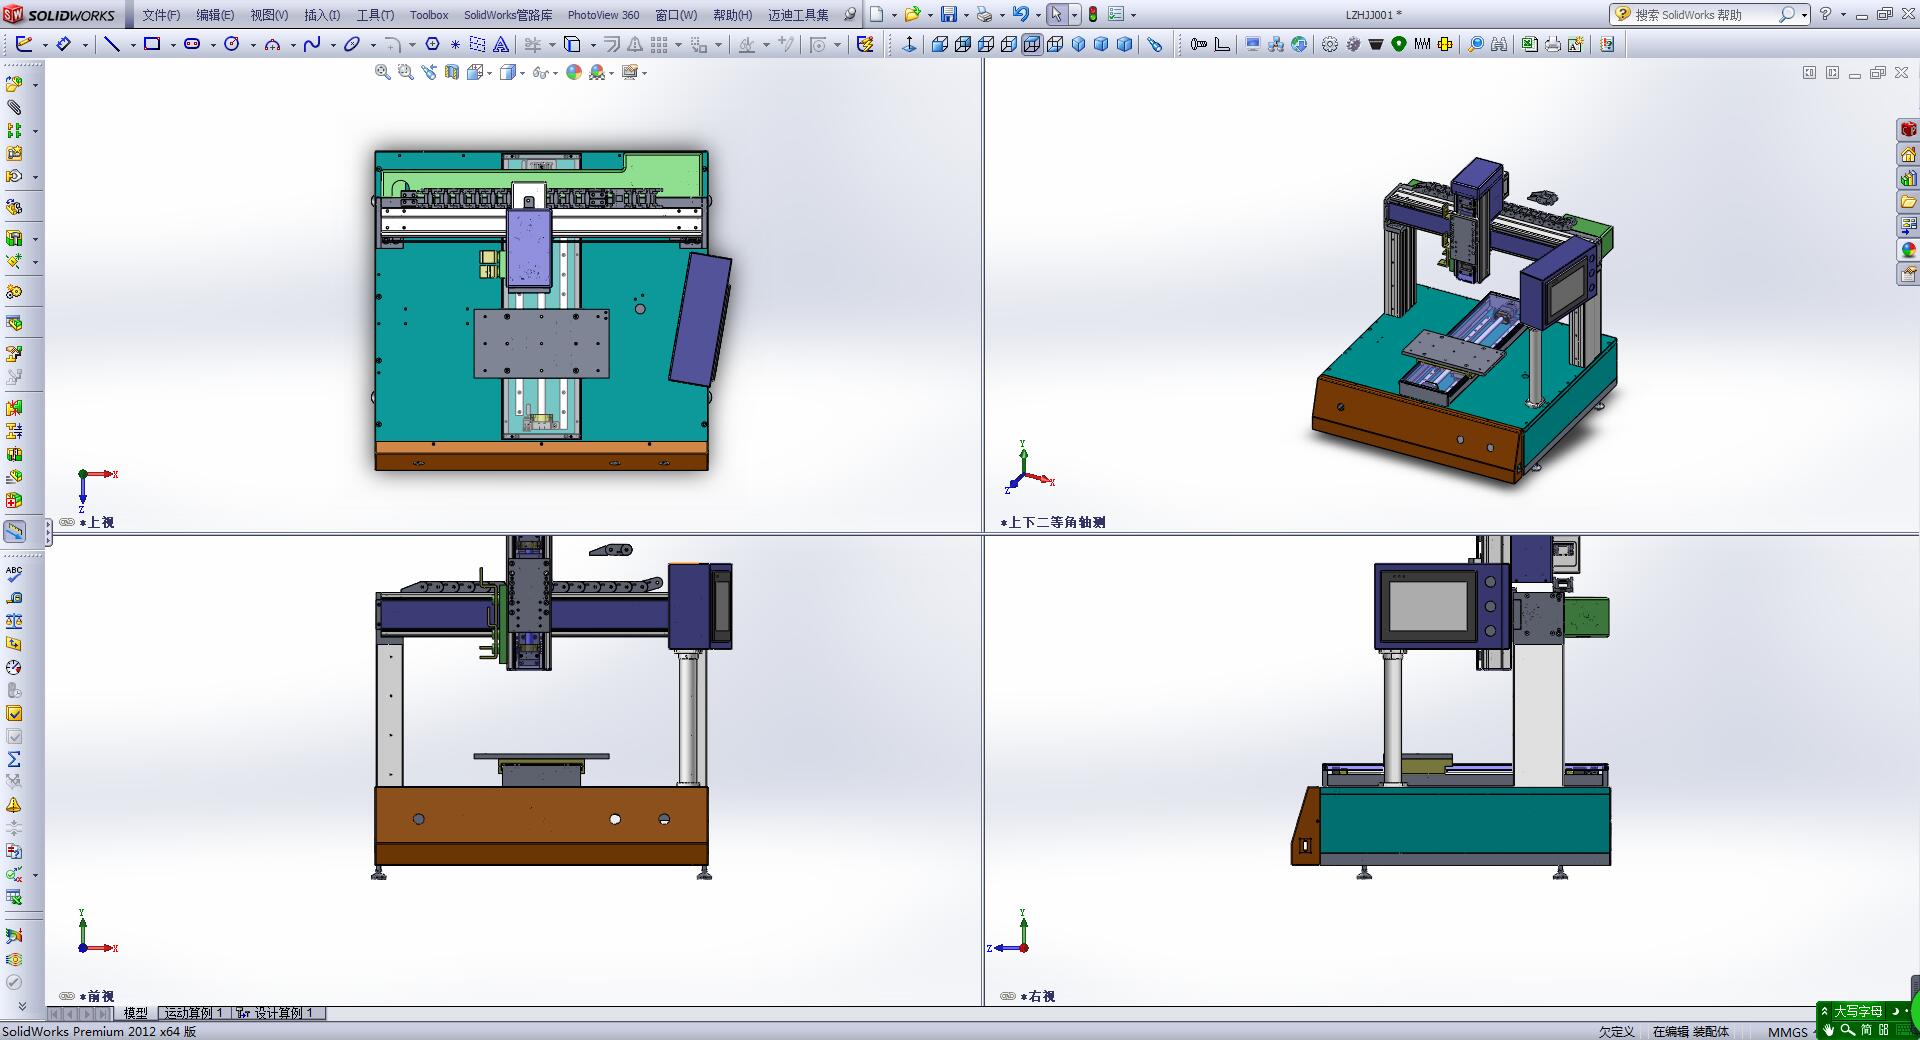Click the Normal To view icon
Viewport: 1920px width, 1040px height.
point(909,44)
